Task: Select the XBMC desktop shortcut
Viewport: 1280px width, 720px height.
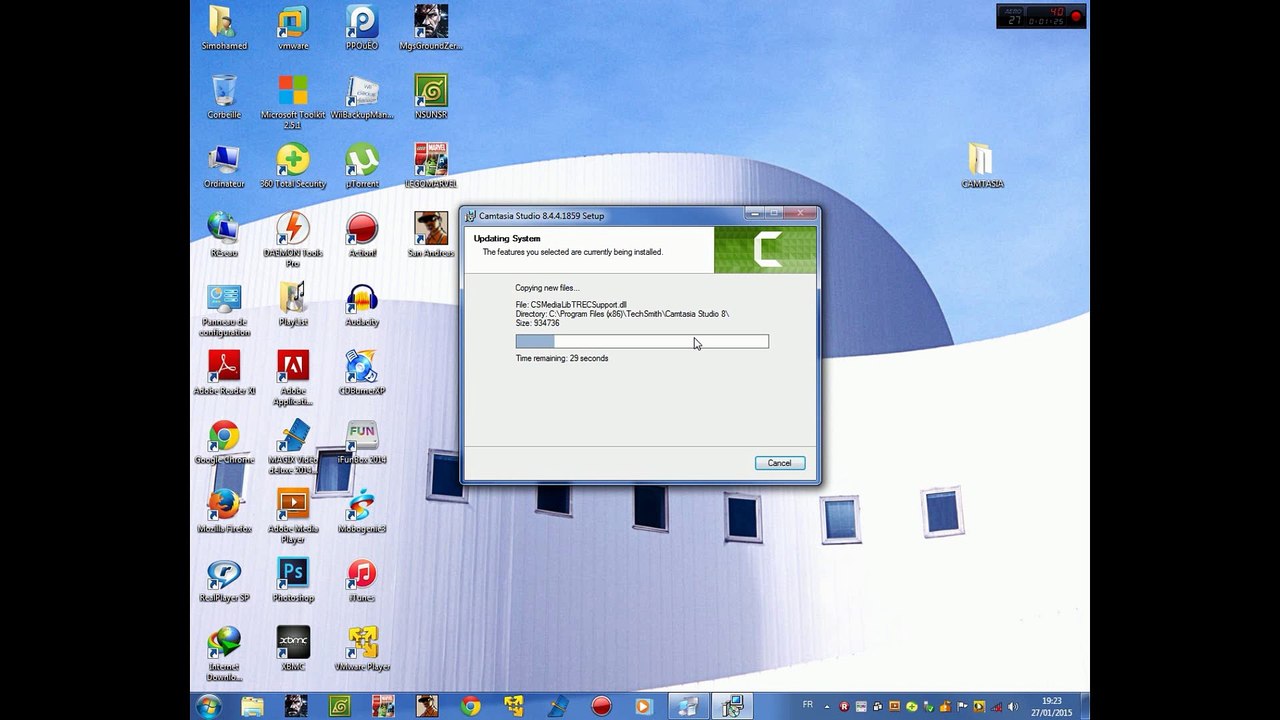Action: click(x=293, y=648)
